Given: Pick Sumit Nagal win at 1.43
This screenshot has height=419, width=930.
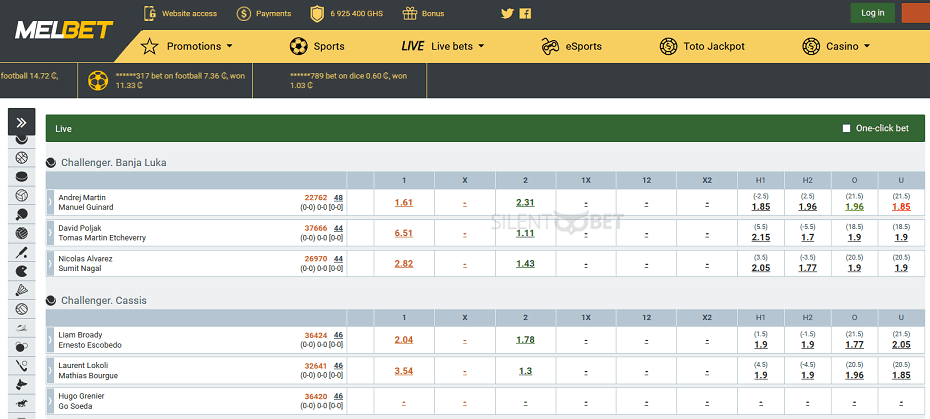Looking at the screenshot, I should 525,264.
